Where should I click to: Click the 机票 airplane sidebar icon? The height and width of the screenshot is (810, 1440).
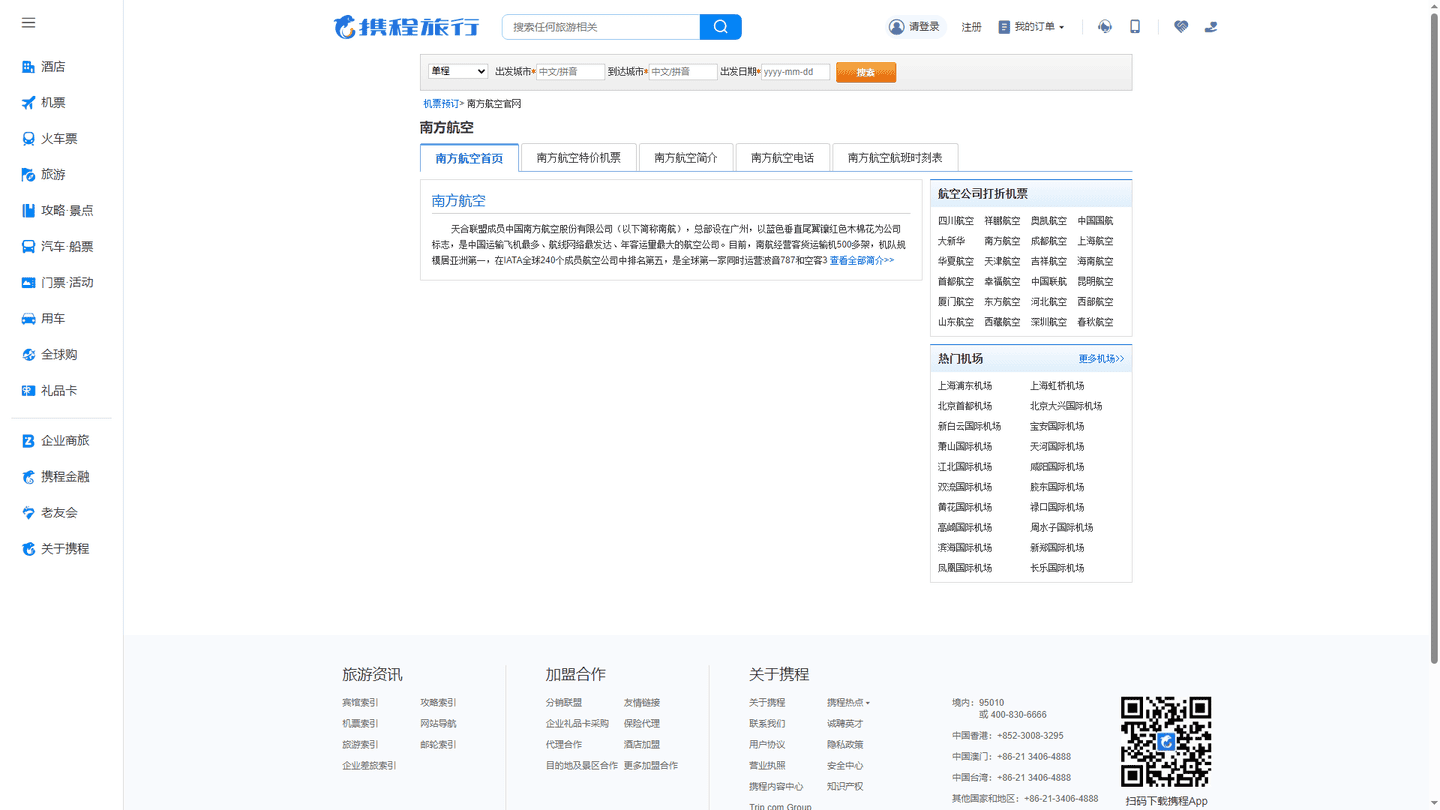pyautogui.click(x=28, y=103)
